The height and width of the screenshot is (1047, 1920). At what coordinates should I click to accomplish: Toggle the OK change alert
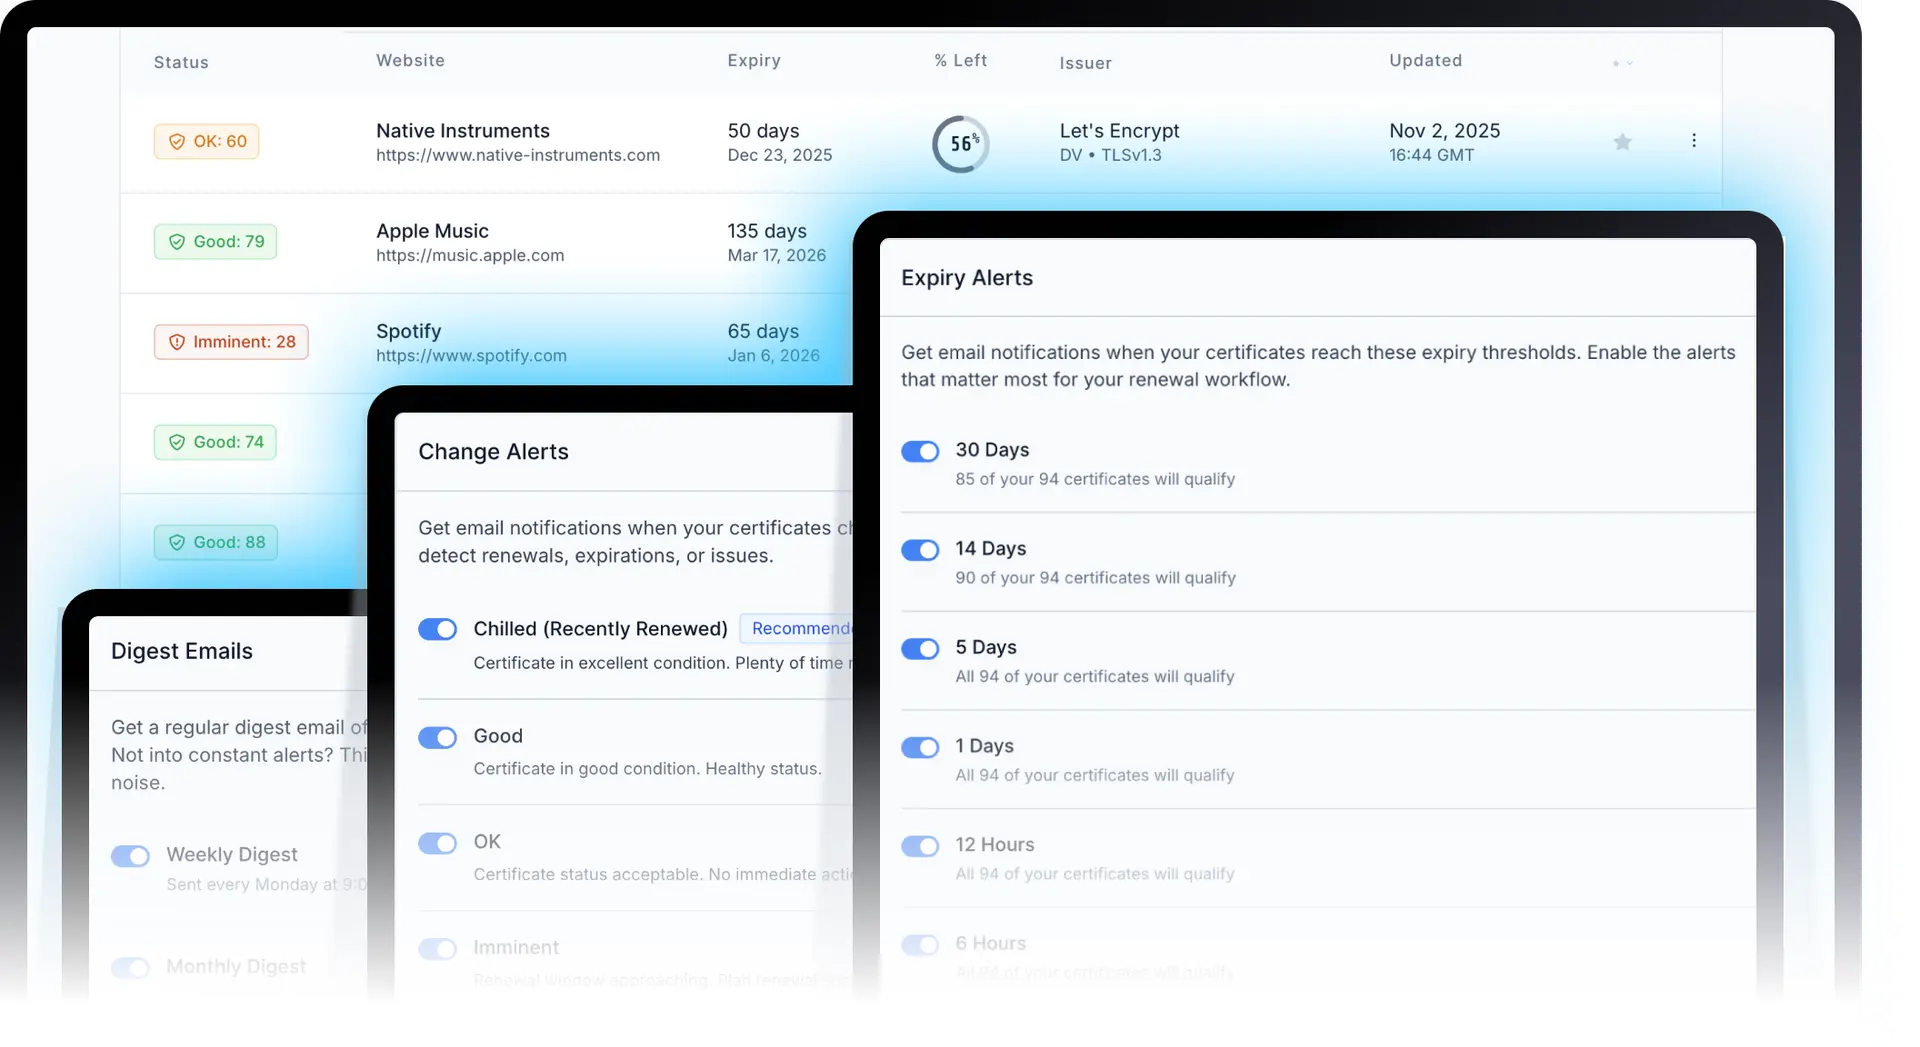pos(437,843)
